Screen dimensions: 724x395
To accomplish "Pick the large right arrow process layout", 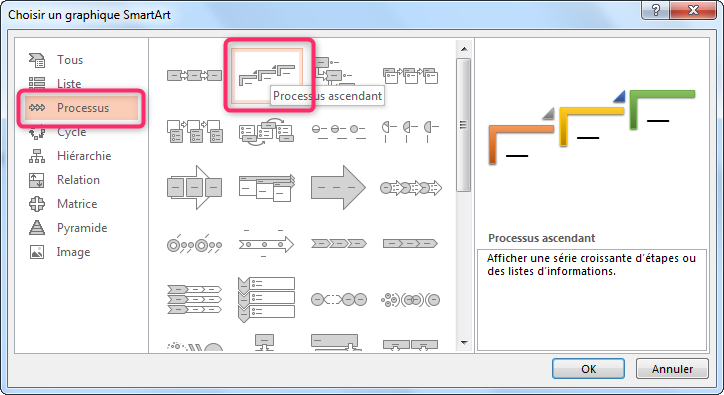I will [338, 188].
